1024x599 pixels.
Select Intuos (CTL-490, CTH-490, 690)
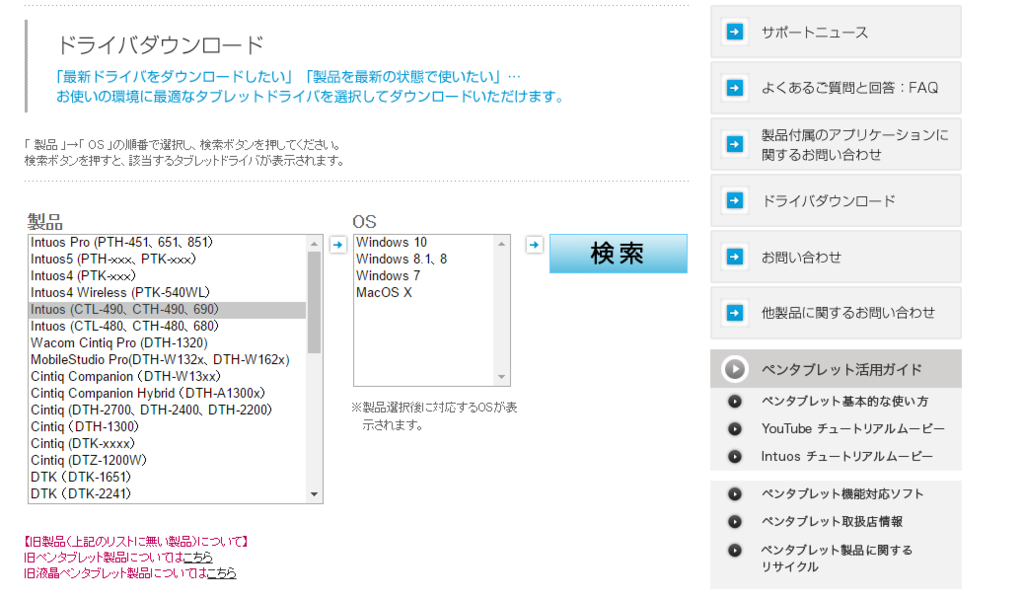coord(167,310)
